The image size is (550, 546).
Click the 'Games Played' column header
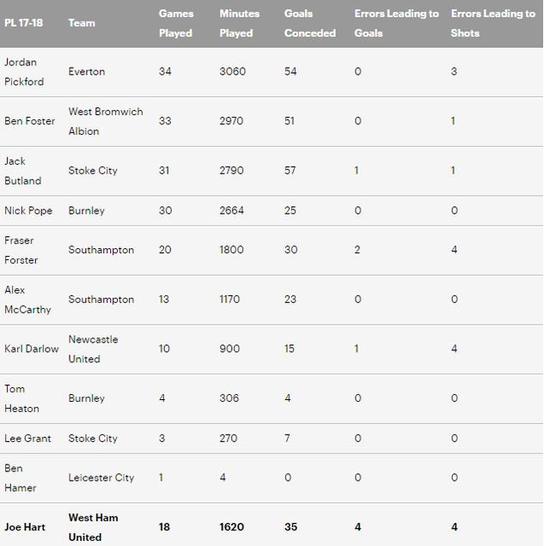(176, 23)
